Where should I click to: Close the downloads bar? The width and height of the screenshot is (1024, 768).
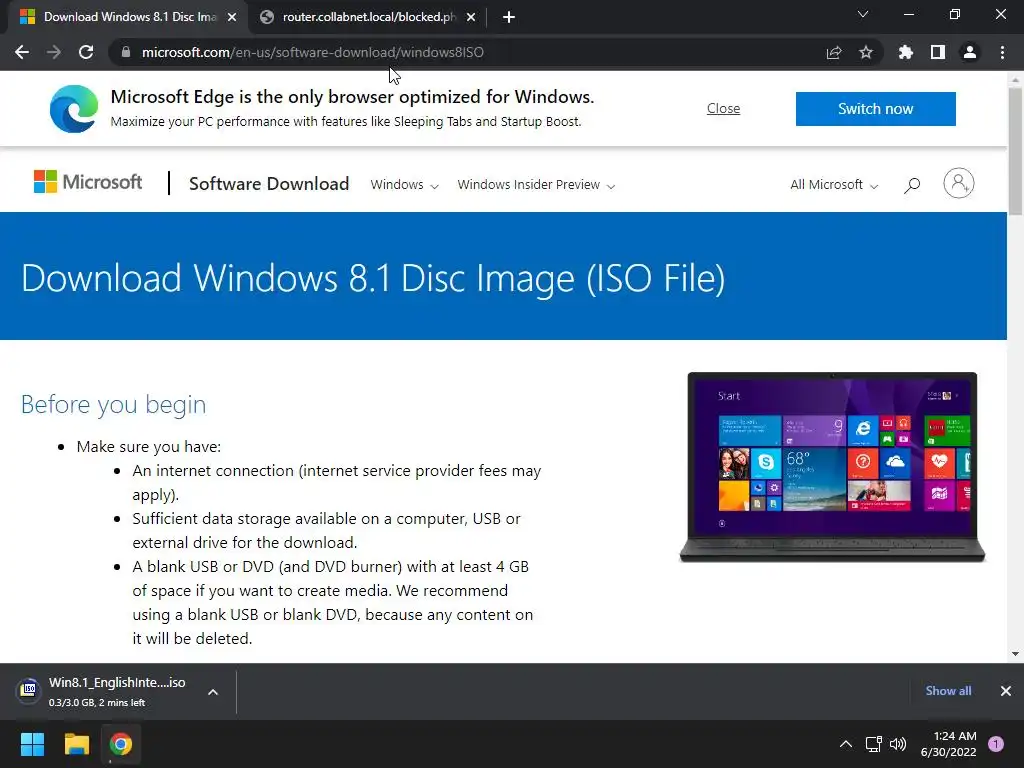(1006, 691)
